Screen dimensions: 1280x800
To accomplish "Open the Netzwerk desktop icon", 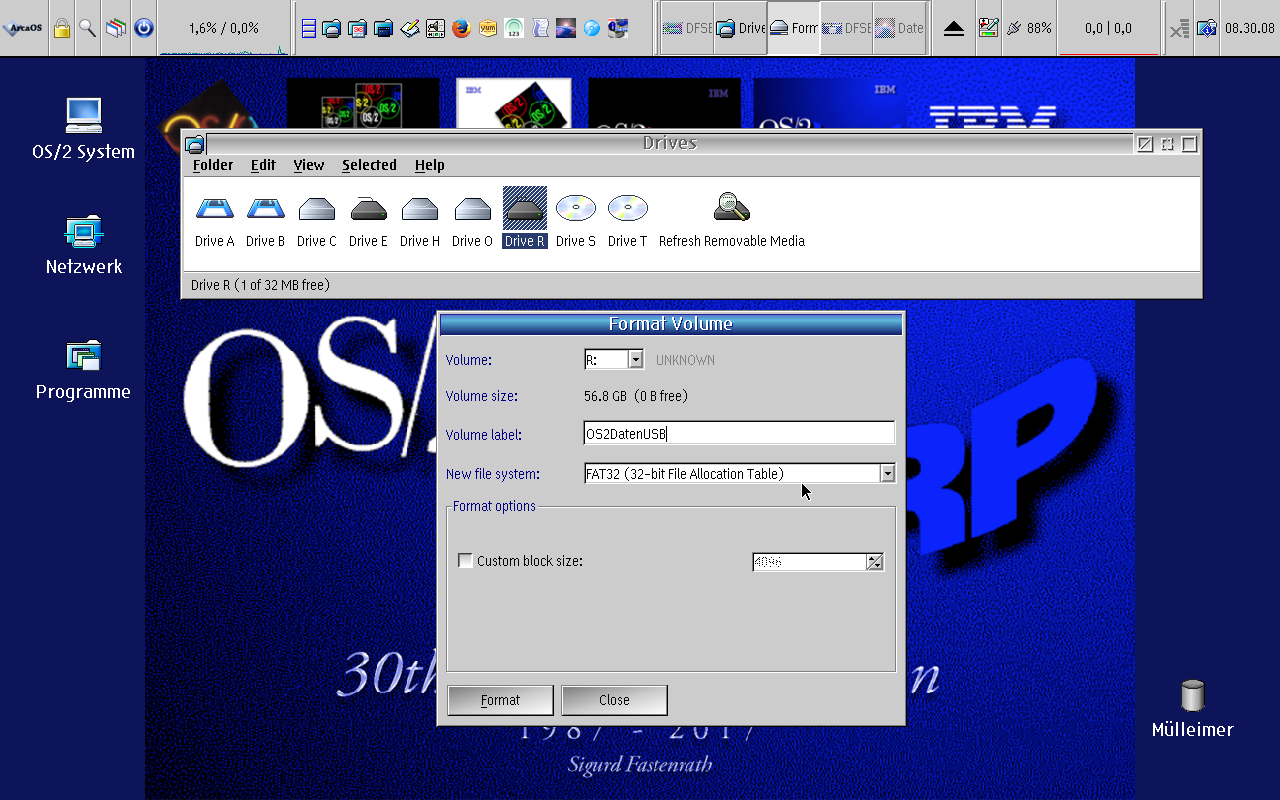I will point(84,246).
